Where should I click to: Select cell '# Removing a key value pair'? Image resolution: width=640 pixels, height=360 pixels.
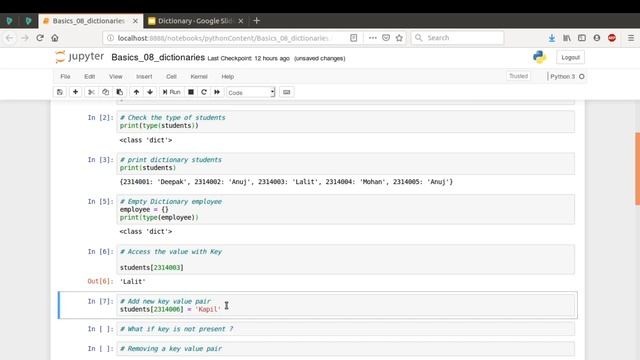point(345,349)
